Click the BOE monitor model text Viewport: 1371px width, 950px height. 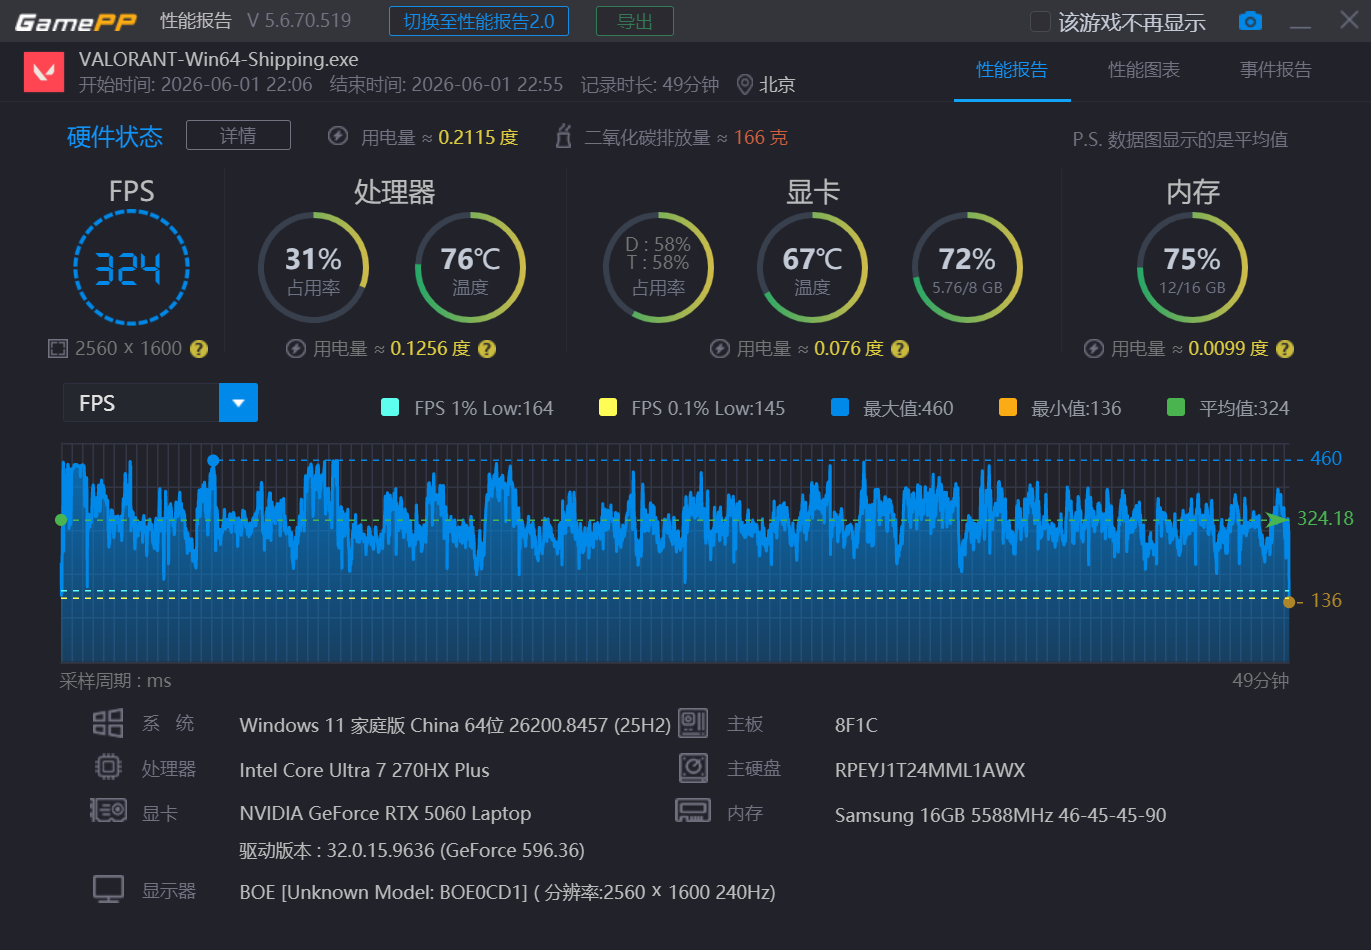[508, 892]
